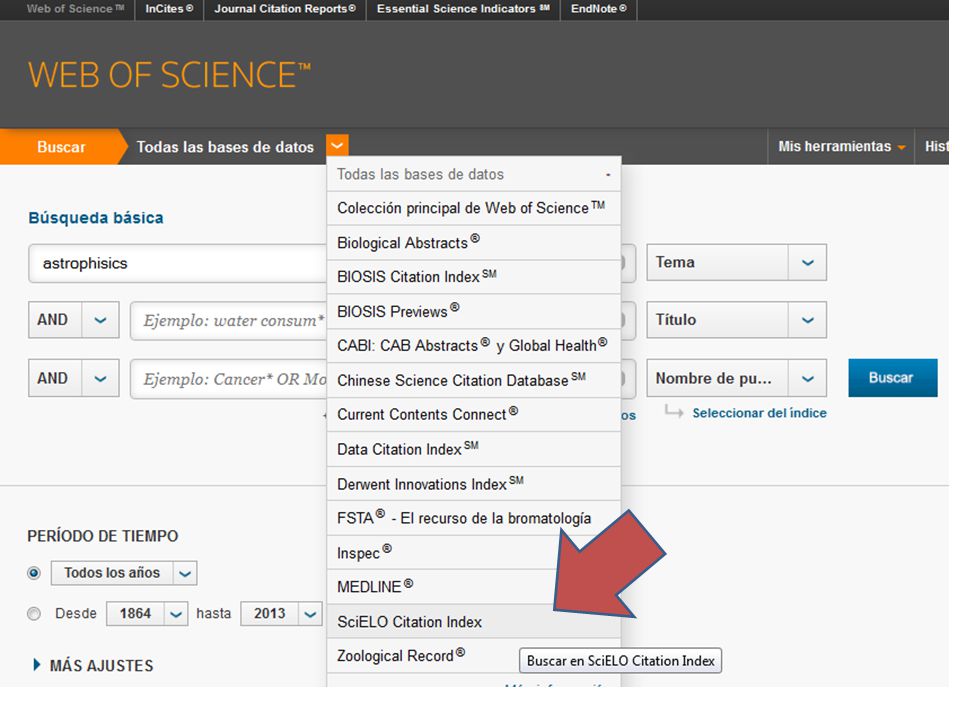Choose 'FSTA - El recurso de la bromatología'
Viewport: 960px width, 720px height.
(x=474, y=518)
